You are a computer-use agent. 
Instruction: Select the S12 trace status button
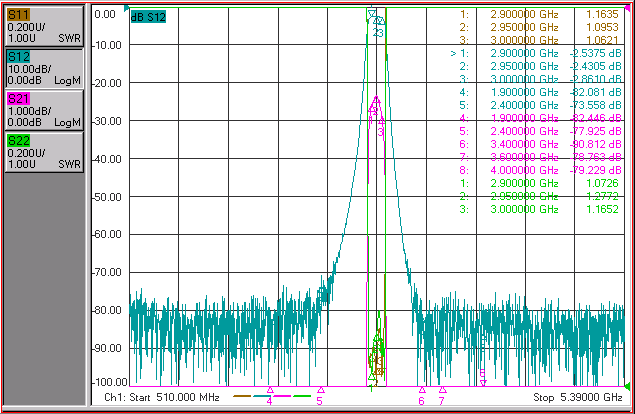[44, 68]
